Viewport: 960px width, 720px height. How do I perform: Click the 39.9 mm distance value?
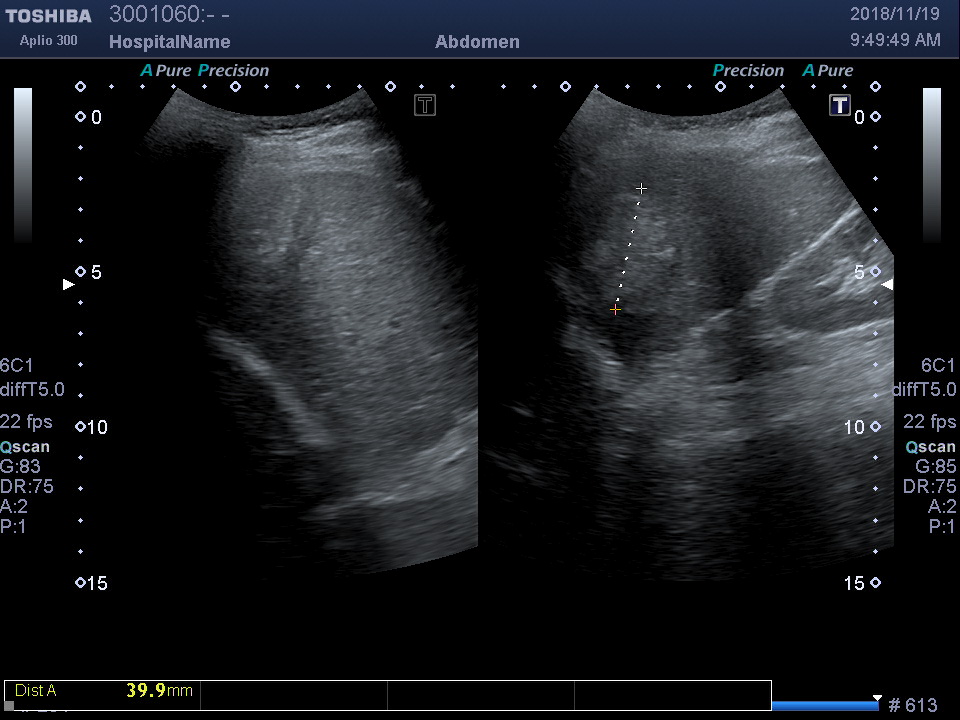(159, 691)
